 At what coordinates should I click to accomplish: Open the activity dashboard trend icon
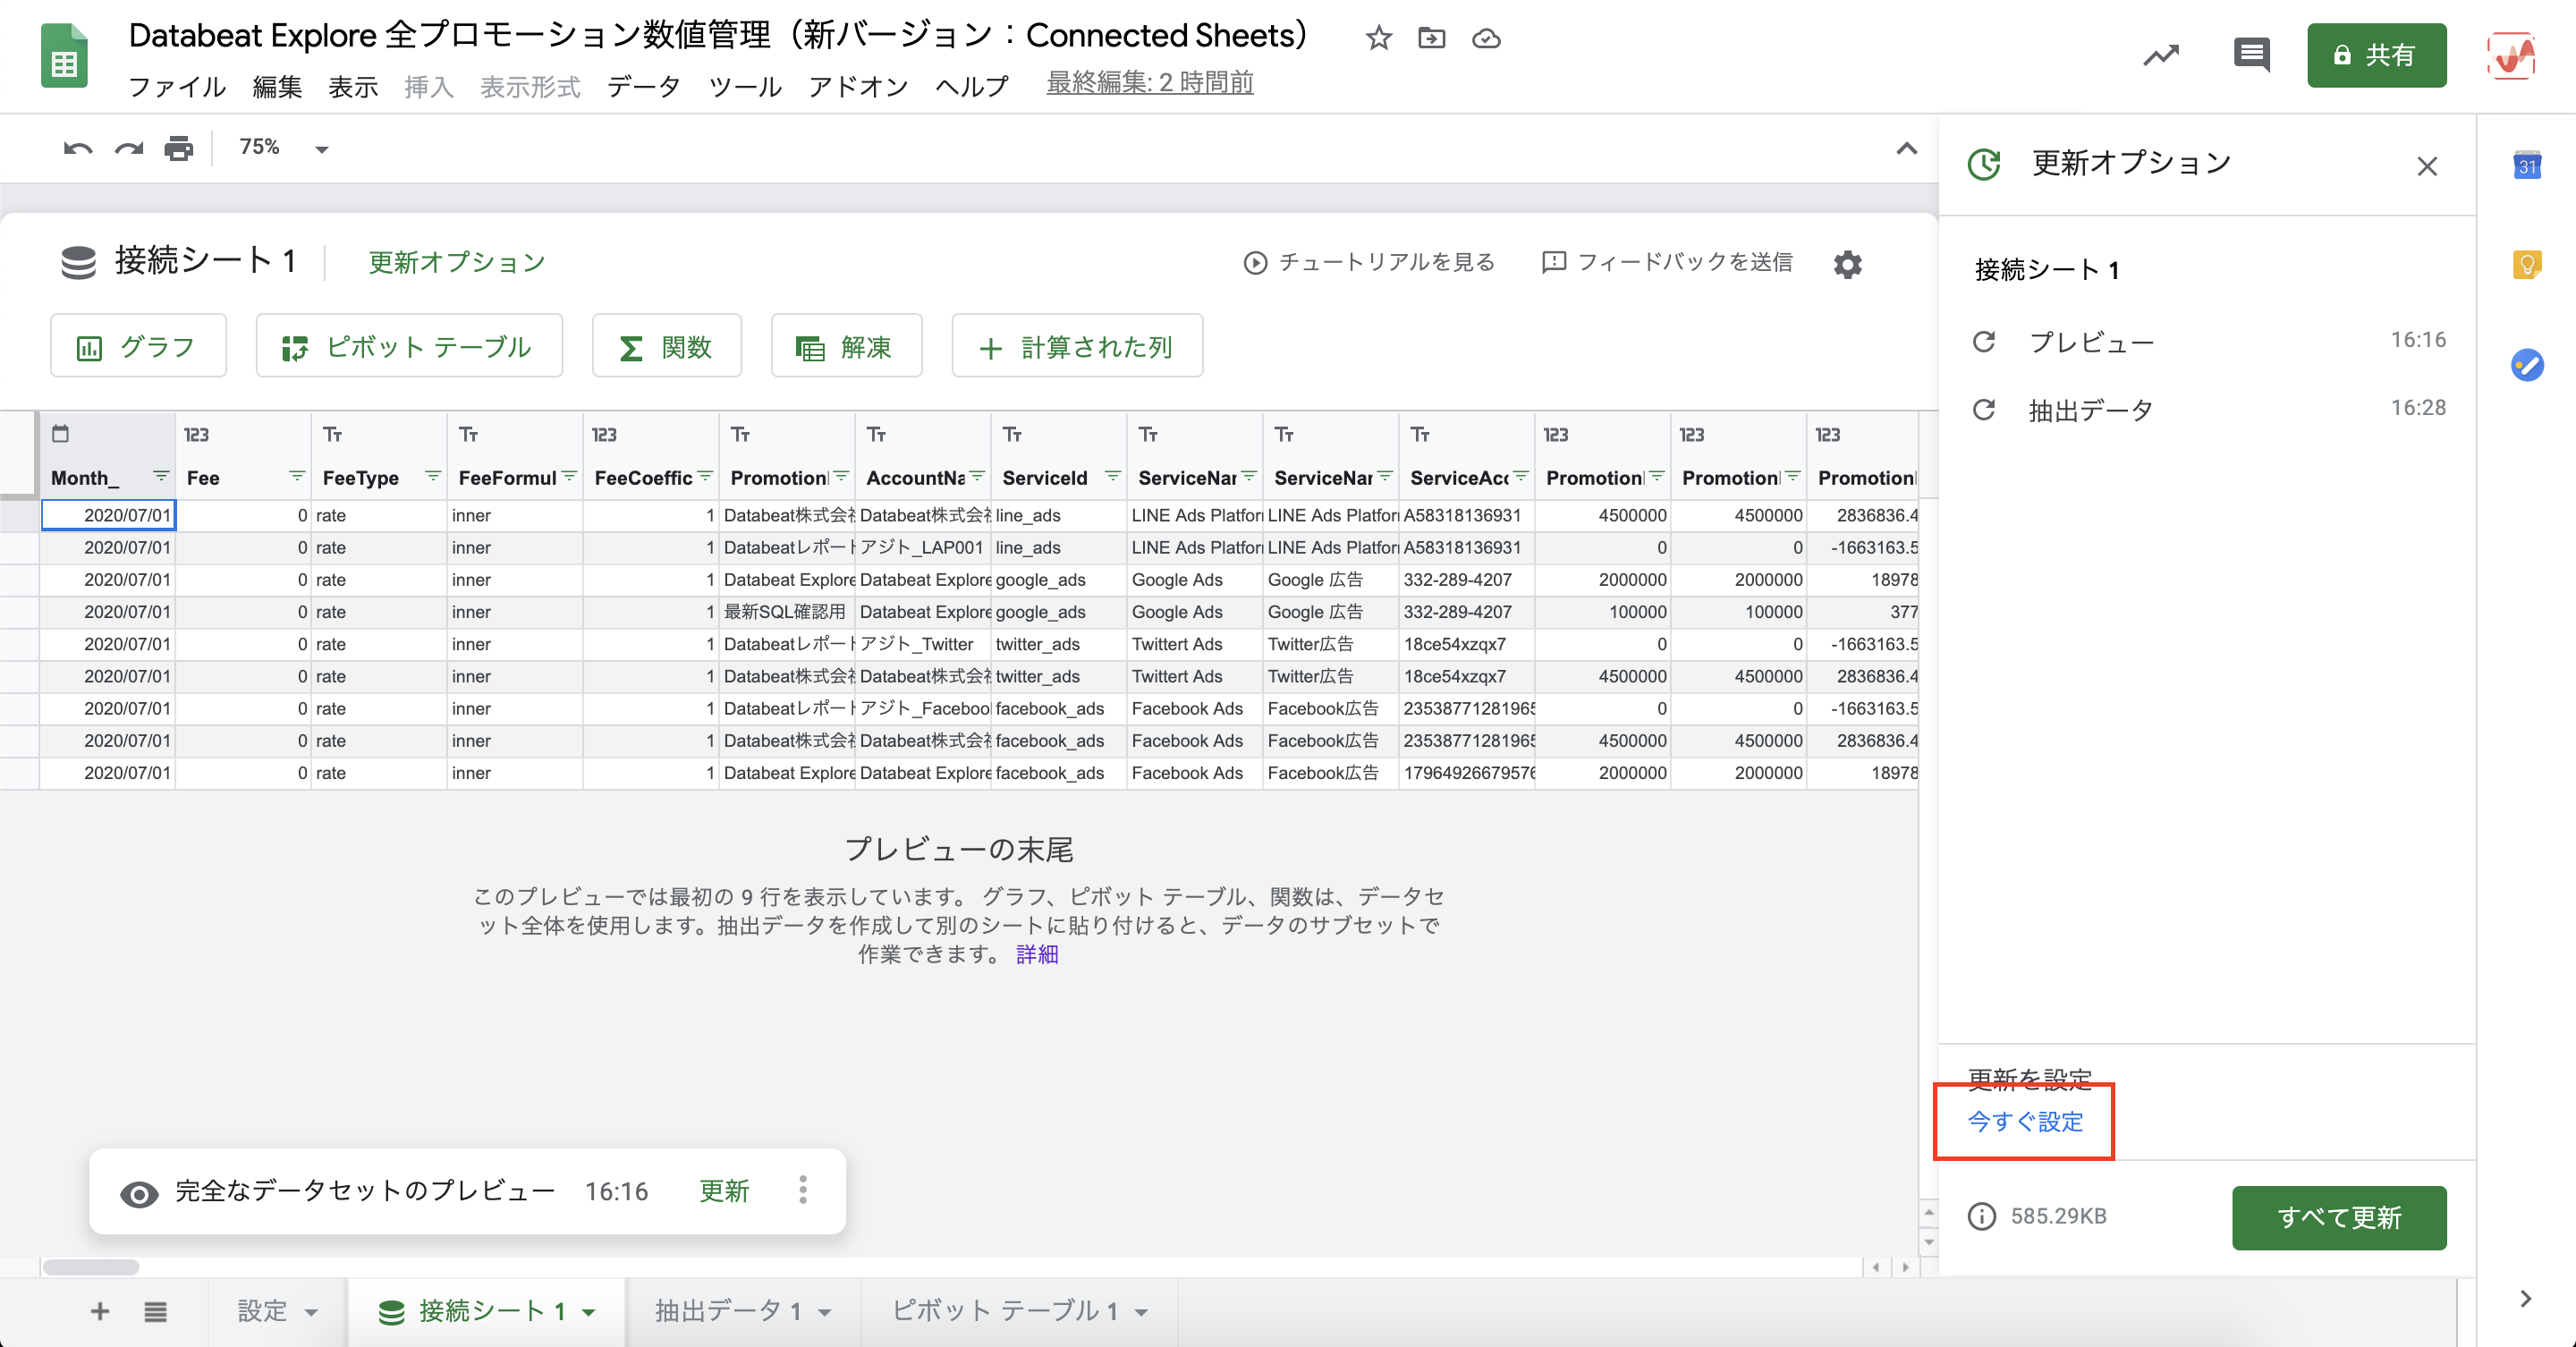click(x=2161, y=55)
